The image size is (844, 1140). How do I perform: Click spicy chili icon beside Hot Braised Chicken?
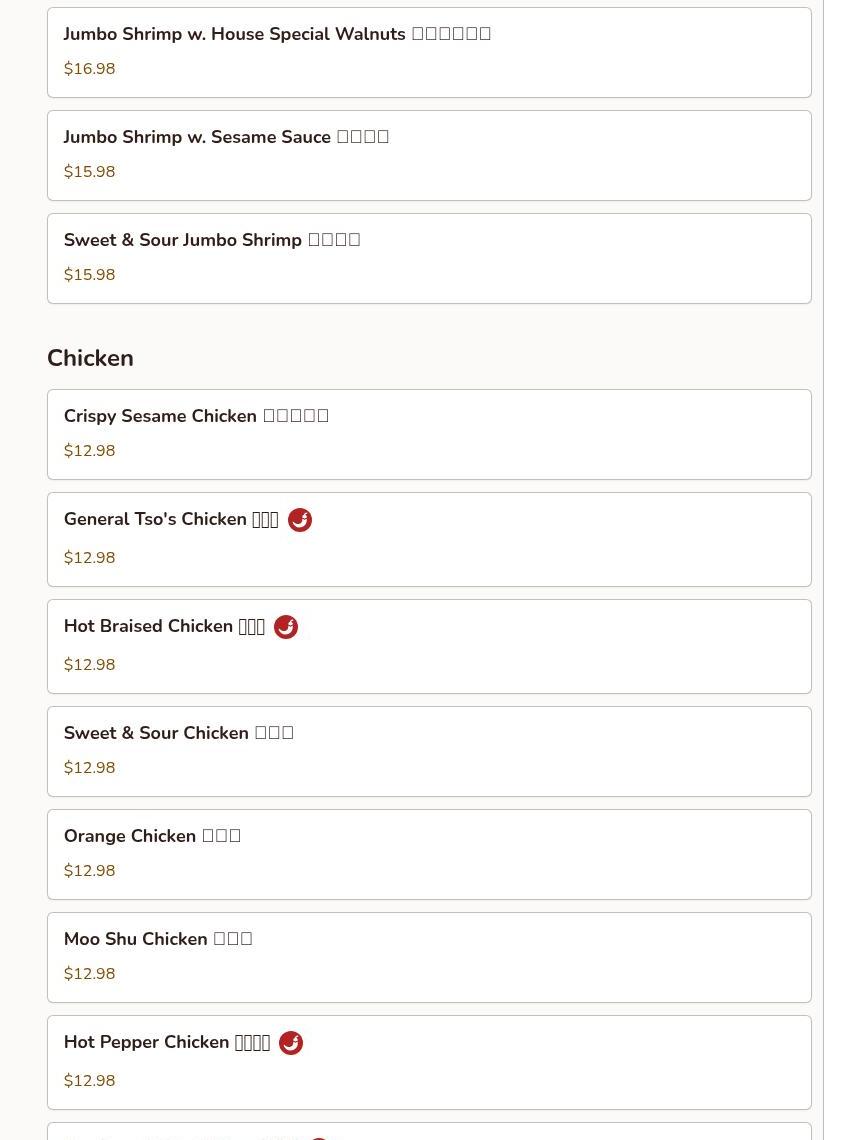point(286,627)
